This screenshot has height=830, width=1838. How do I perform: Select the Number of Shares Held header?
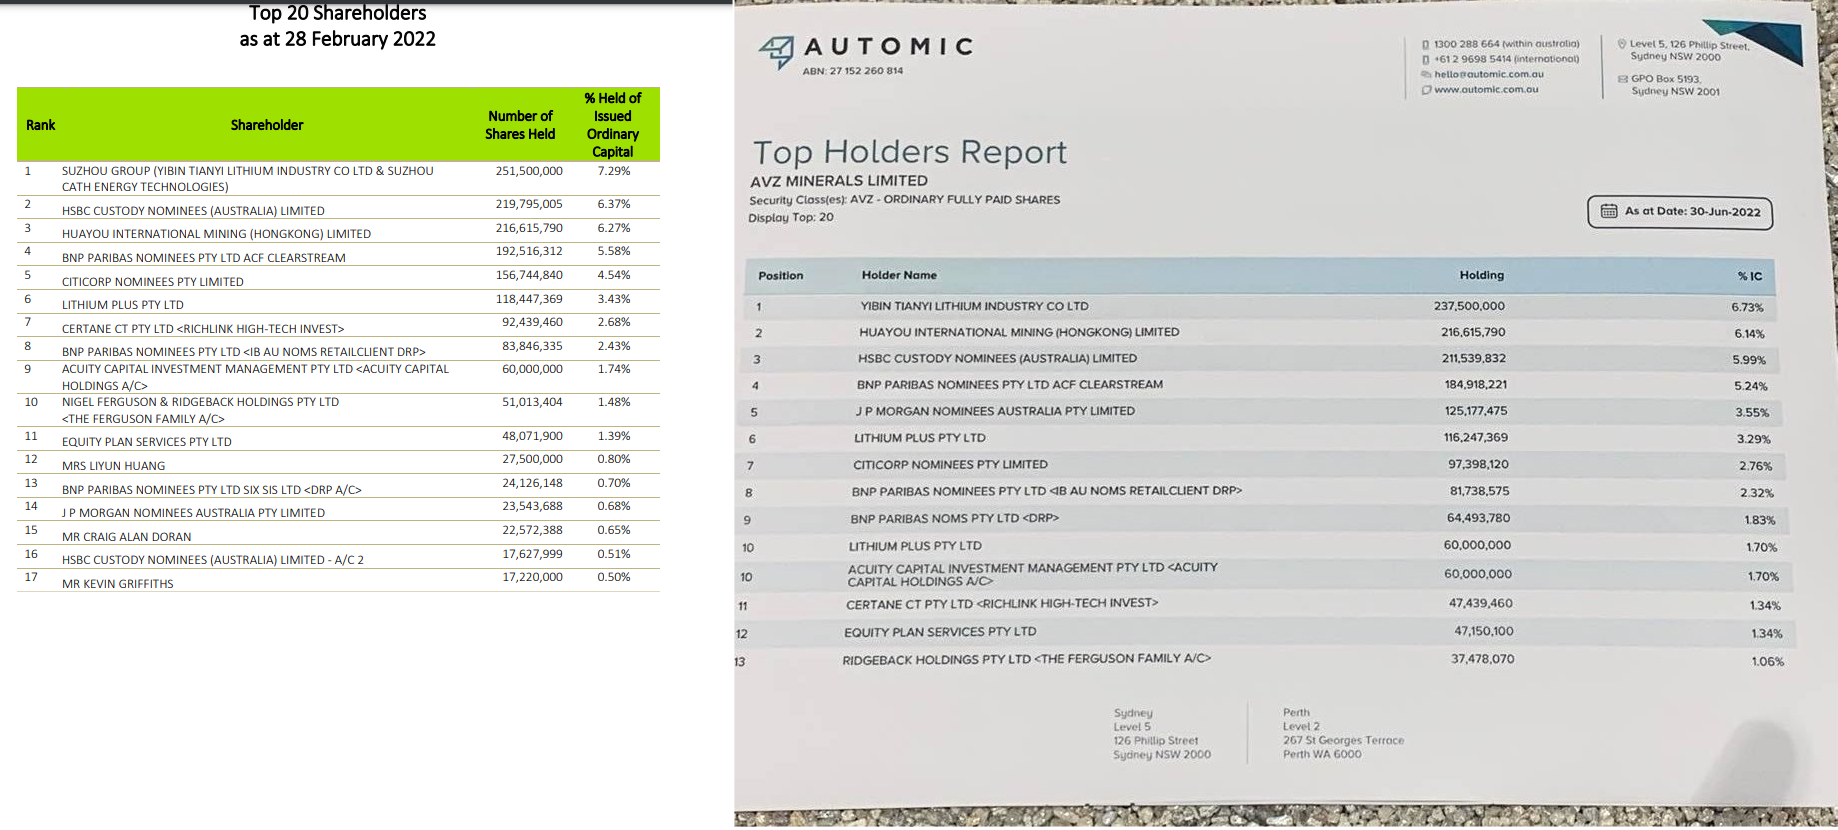click(x=520, y=125)
